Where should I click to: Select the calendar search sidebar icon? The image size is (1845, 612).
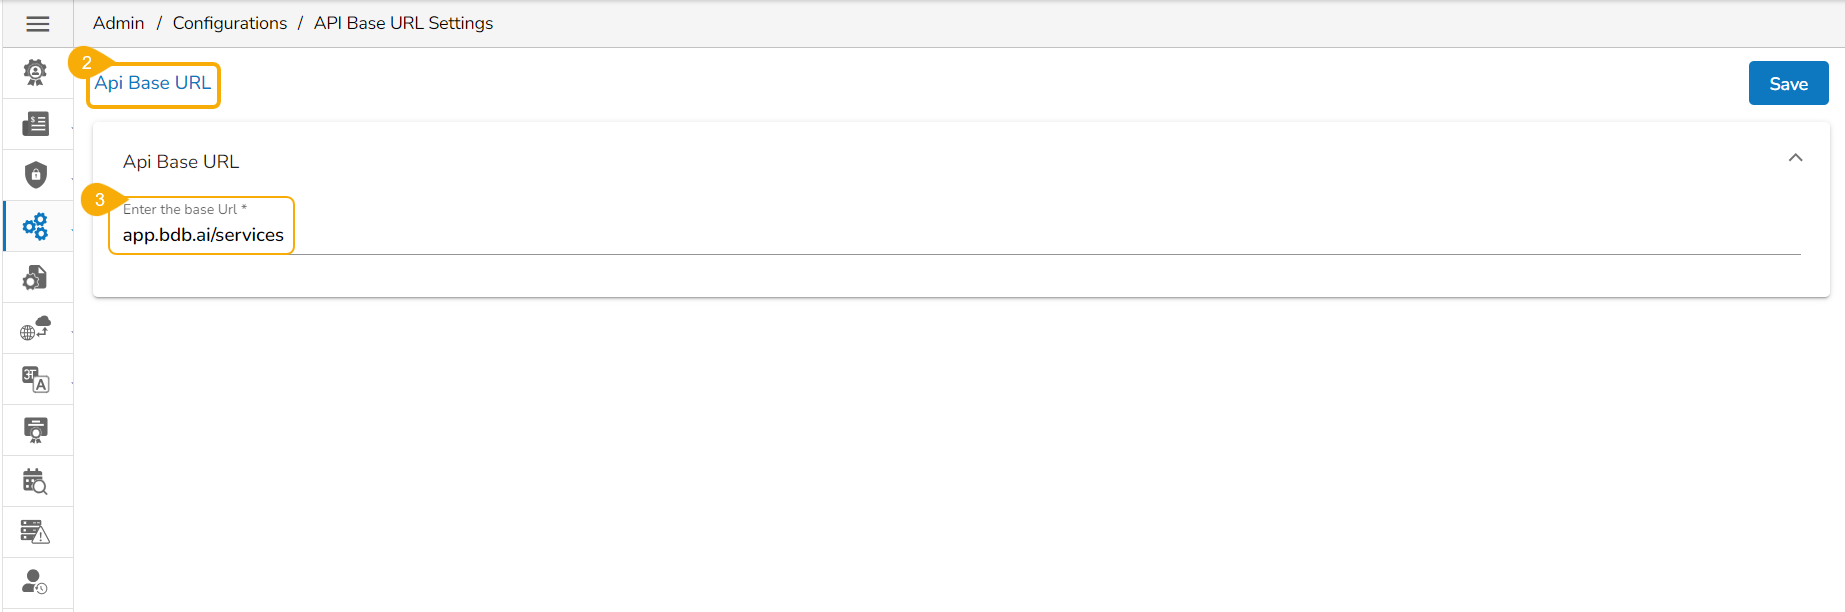[x=35, y=482]
